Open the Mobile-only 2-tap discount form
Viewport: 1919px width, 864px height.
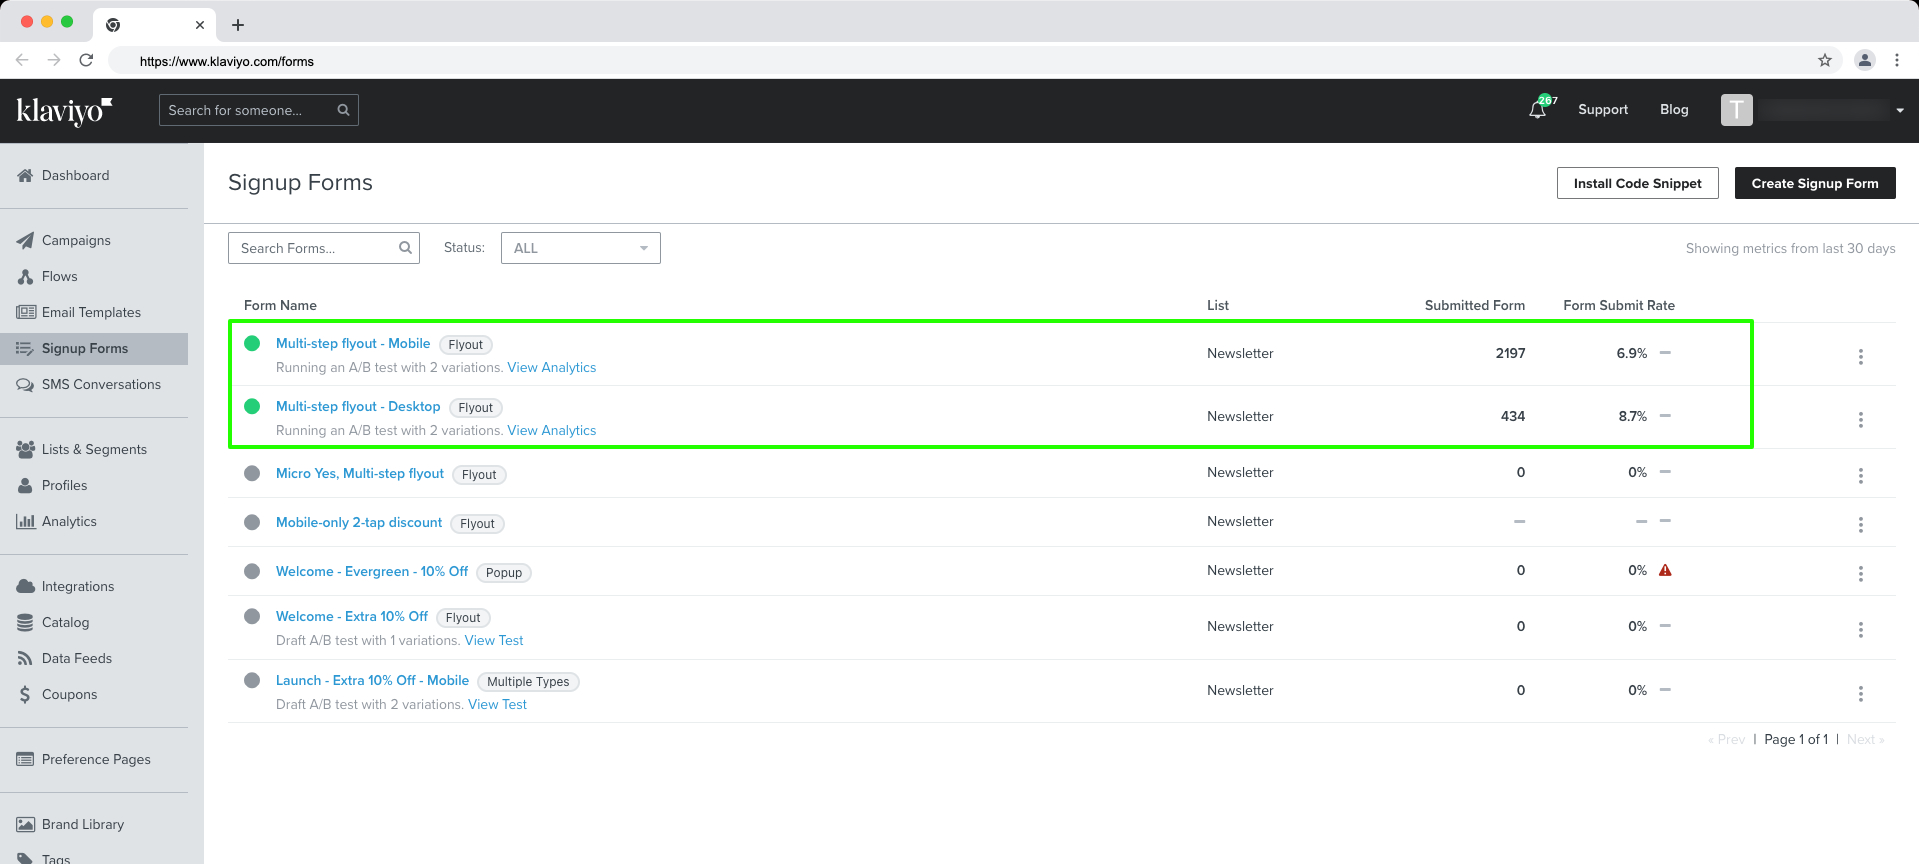(x=359, y=522)
